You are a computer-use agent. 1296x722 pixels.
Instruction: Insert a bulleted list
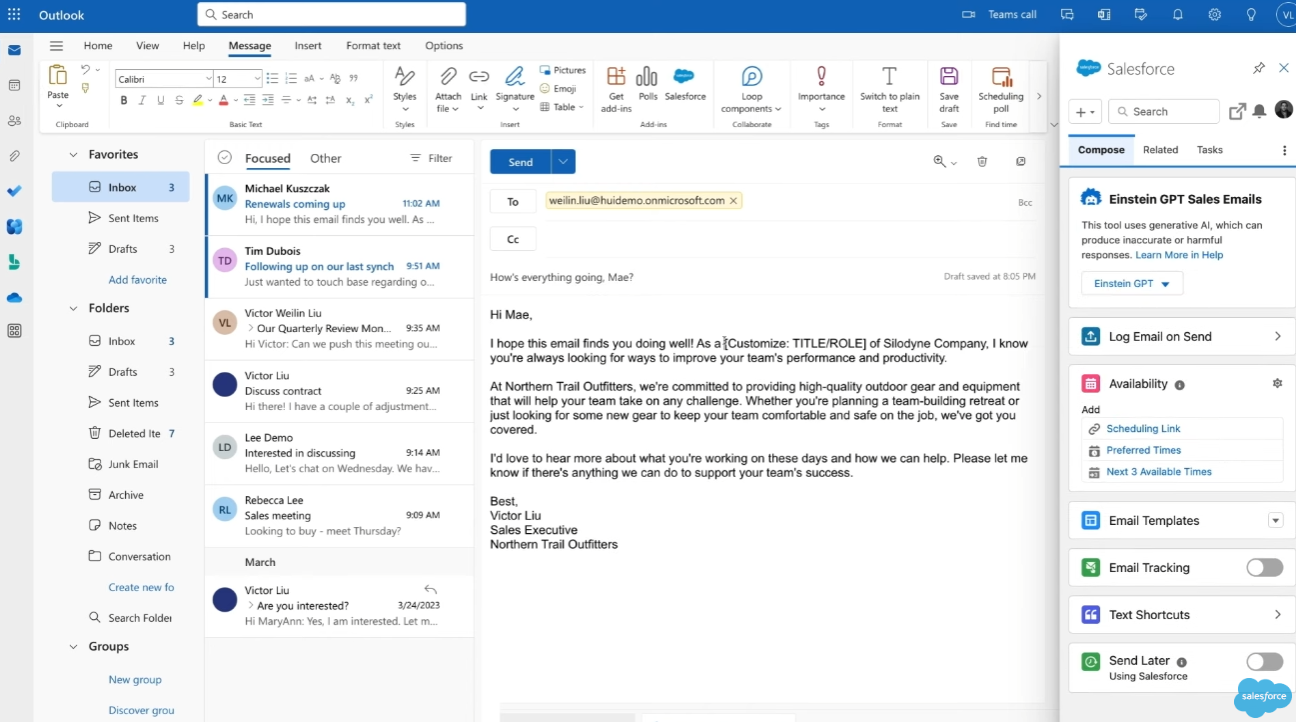pos(273,78)
